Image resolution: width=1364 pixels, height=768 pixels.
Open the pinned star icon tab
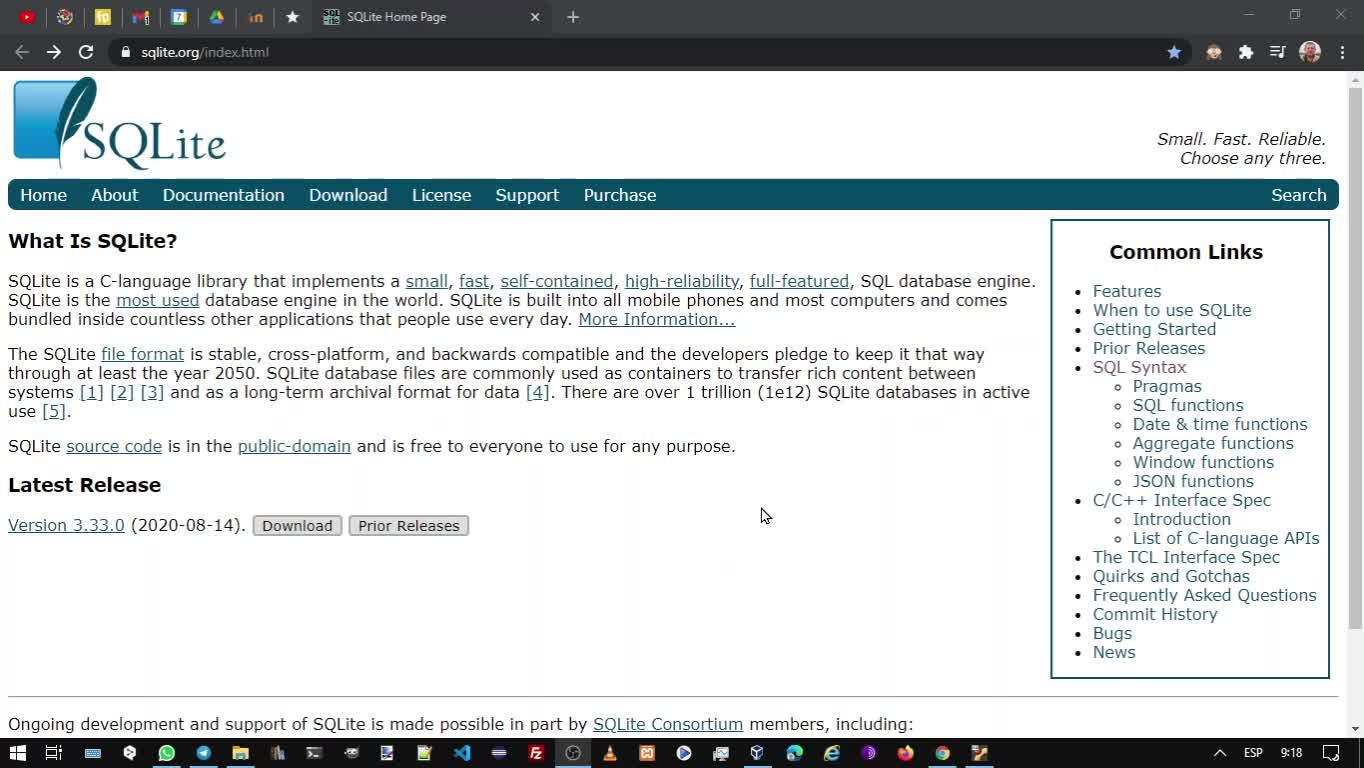click(x=292, y=17)
